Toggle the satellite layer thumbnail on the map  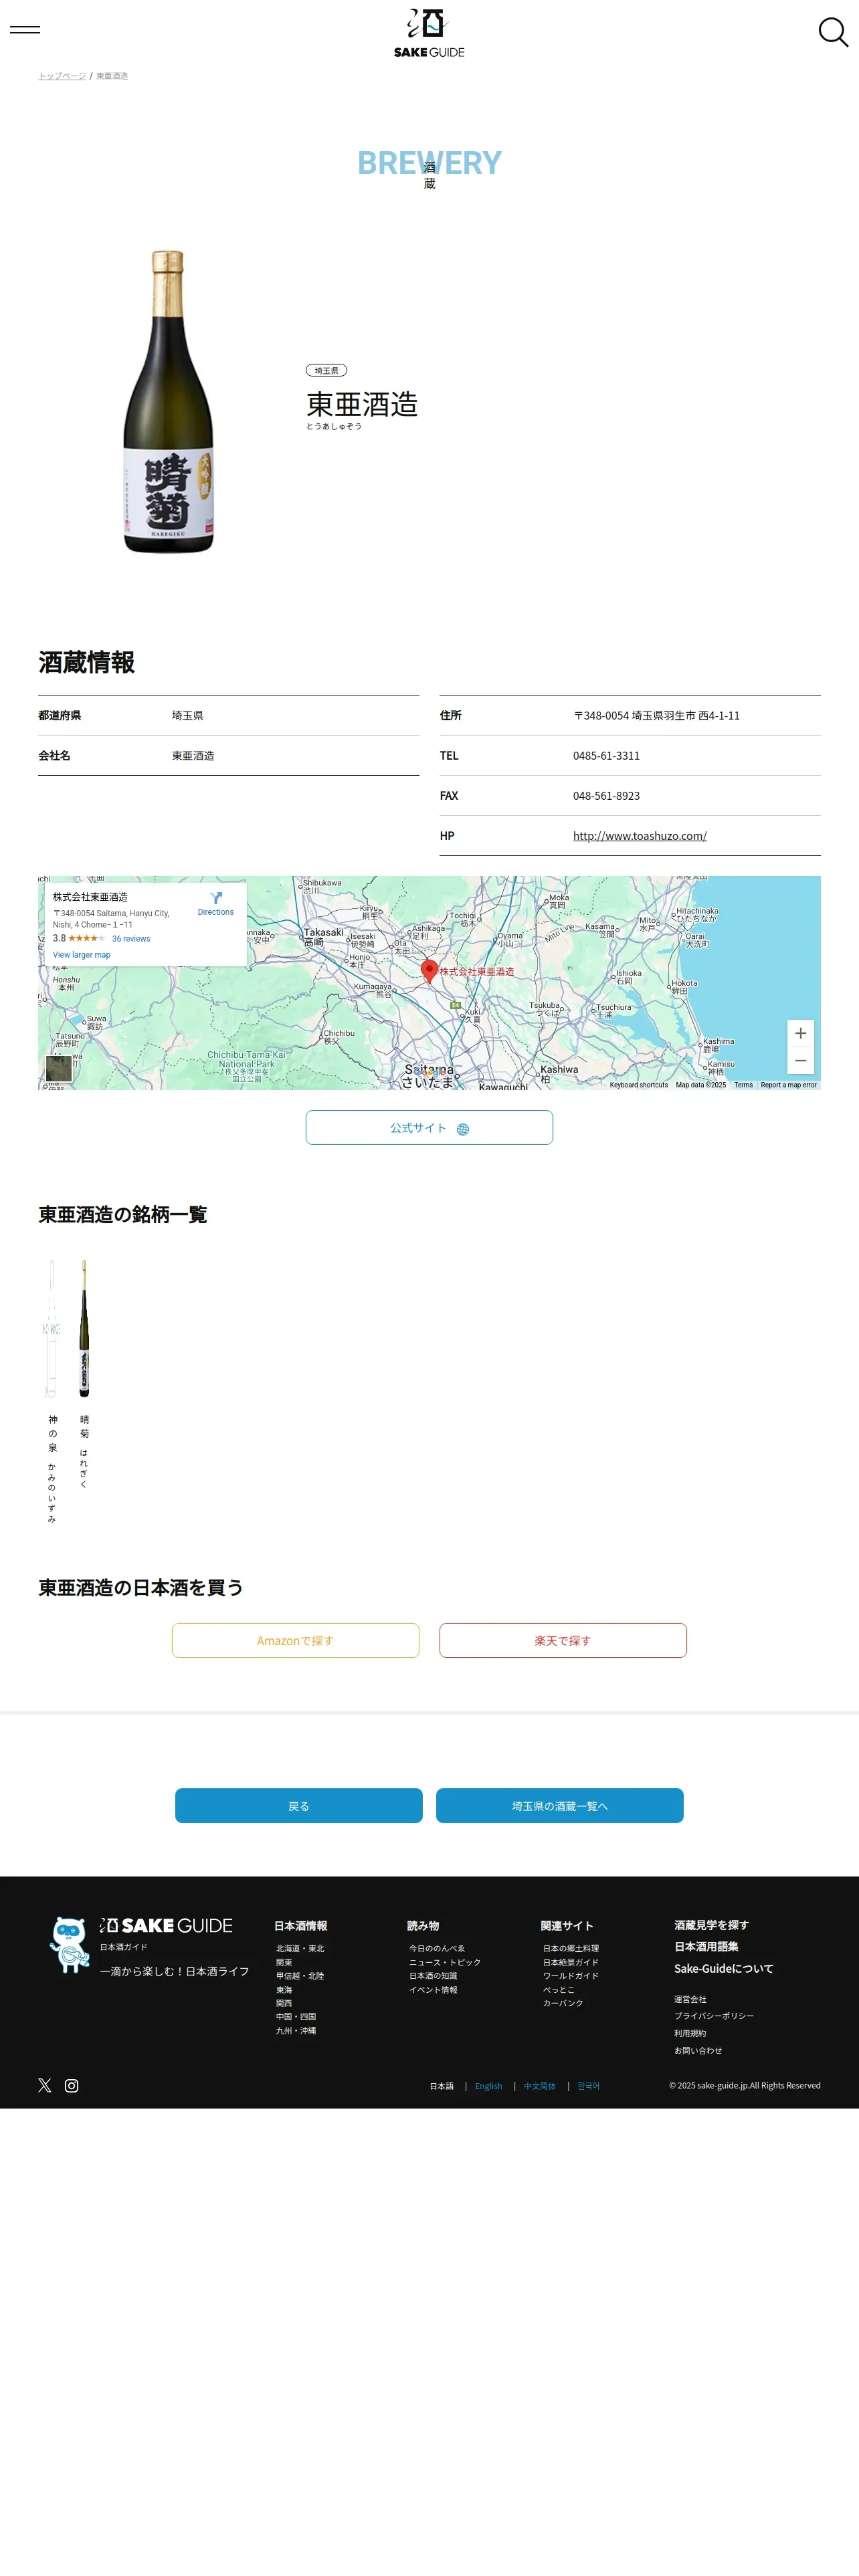coord(59,1068)
